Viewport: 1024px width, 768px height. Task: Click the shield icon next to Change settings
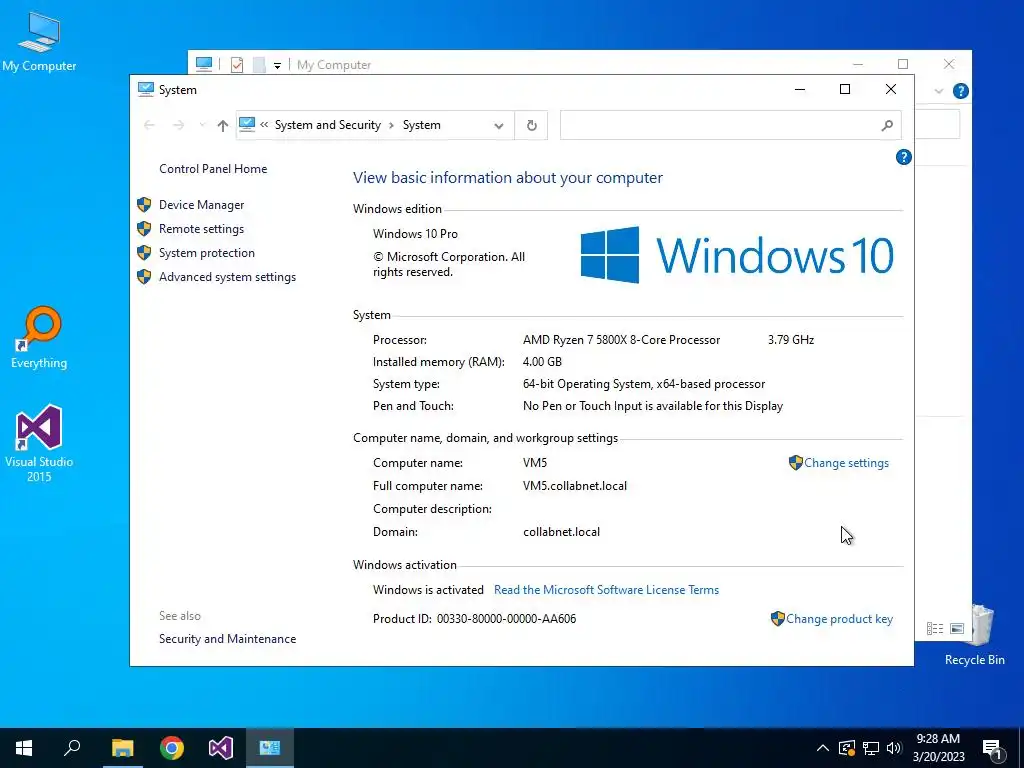click(795, 463)
